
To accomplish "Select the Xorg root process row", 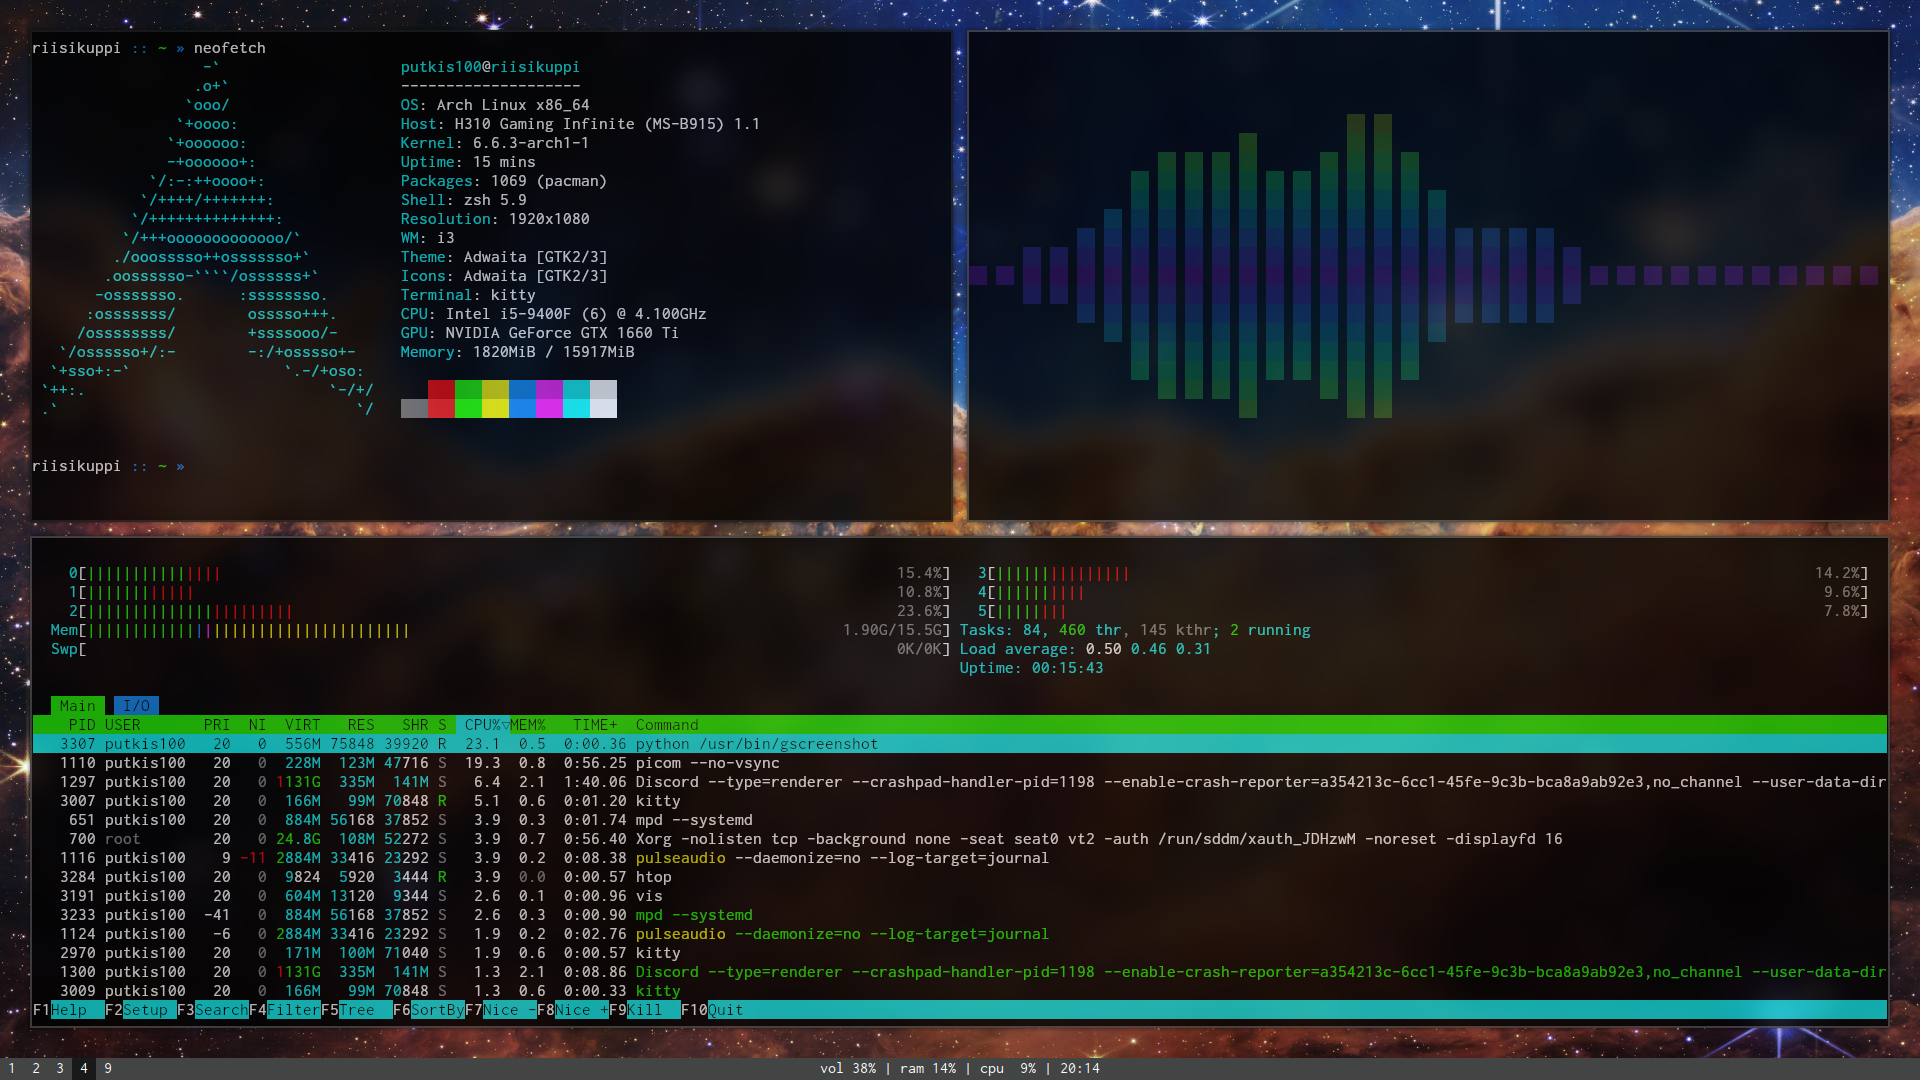I will point(960,839).
